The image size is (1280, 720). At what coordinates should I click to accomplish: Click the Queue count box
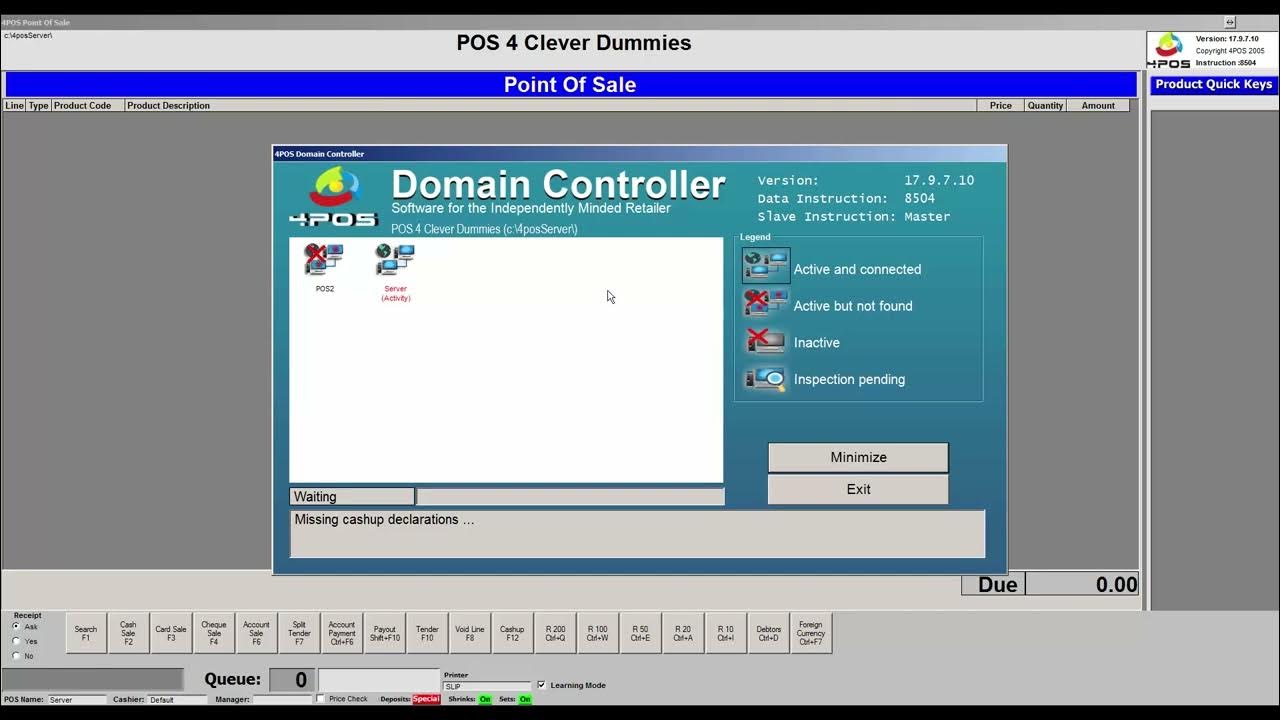coord(290,680)
